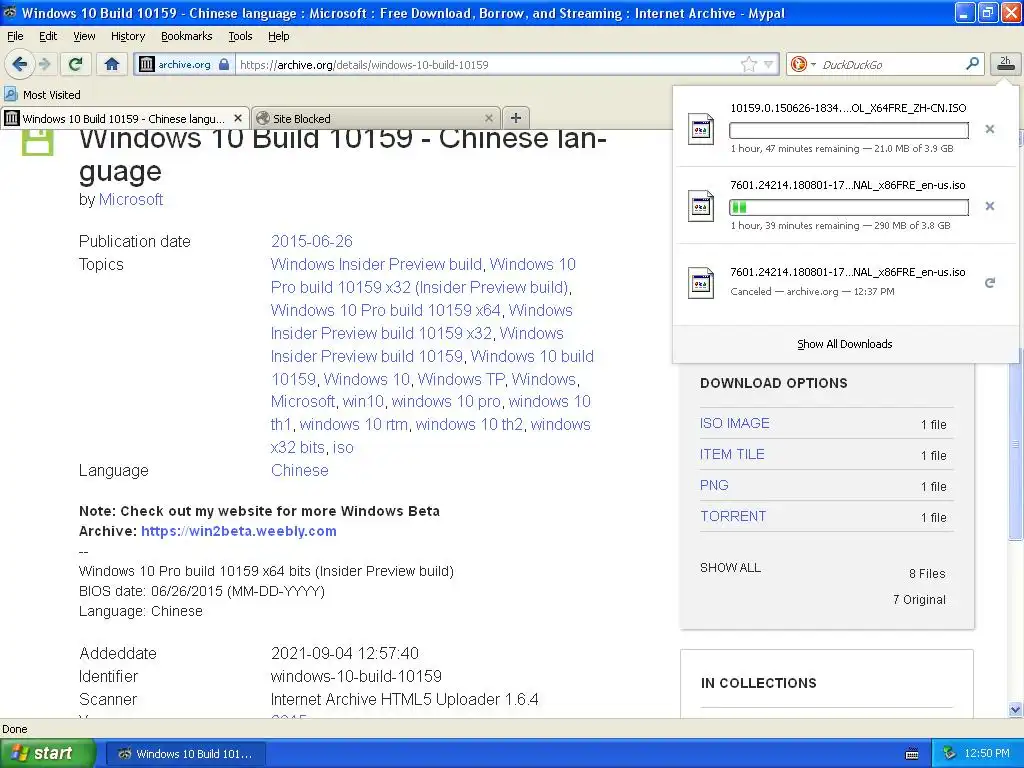Open the View menu

tap(84, 36)
